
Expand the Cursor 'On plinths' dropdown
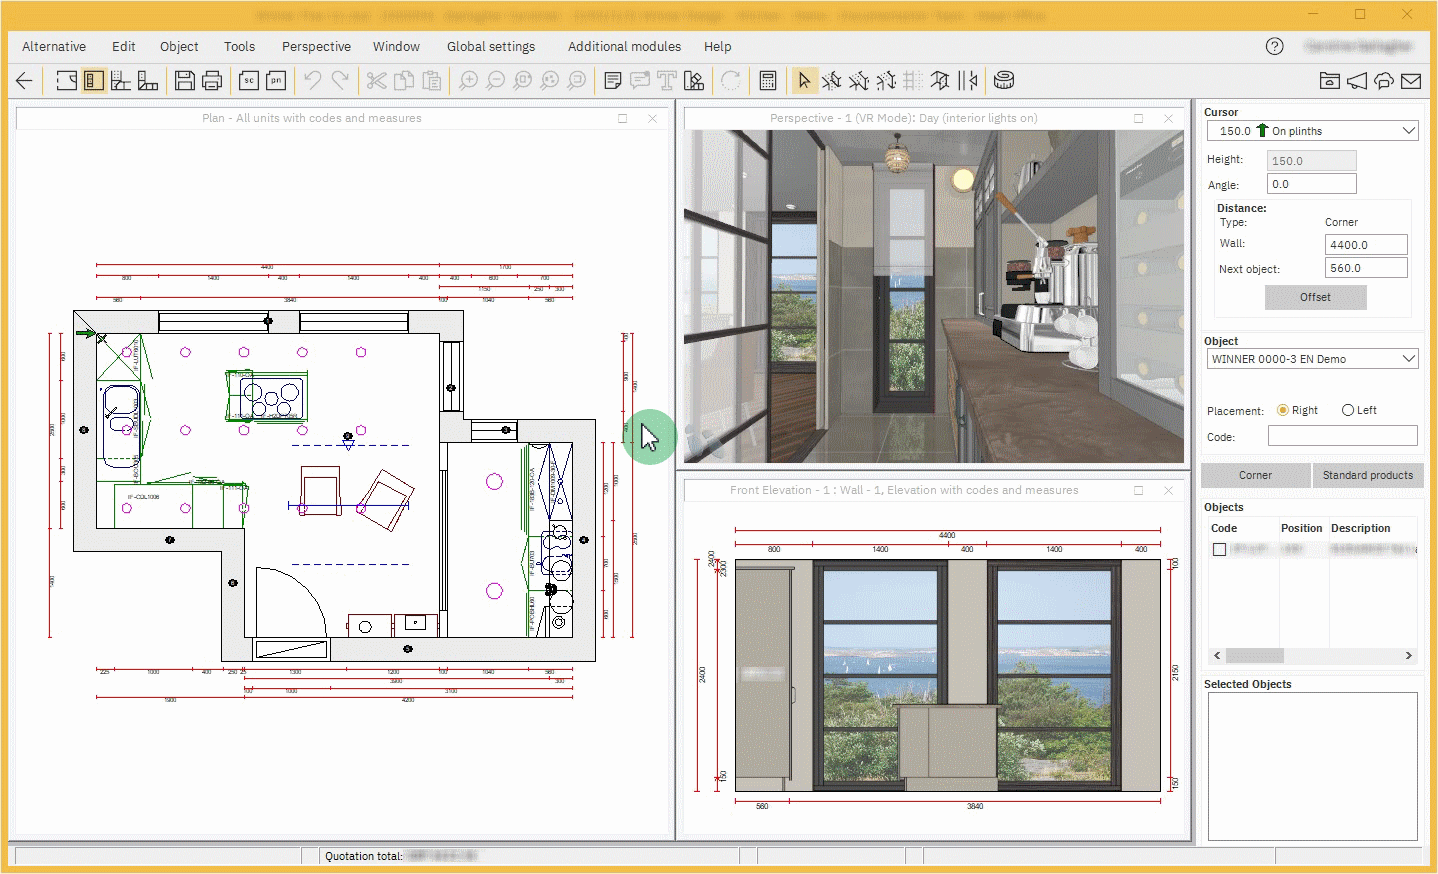(1408, 131)
